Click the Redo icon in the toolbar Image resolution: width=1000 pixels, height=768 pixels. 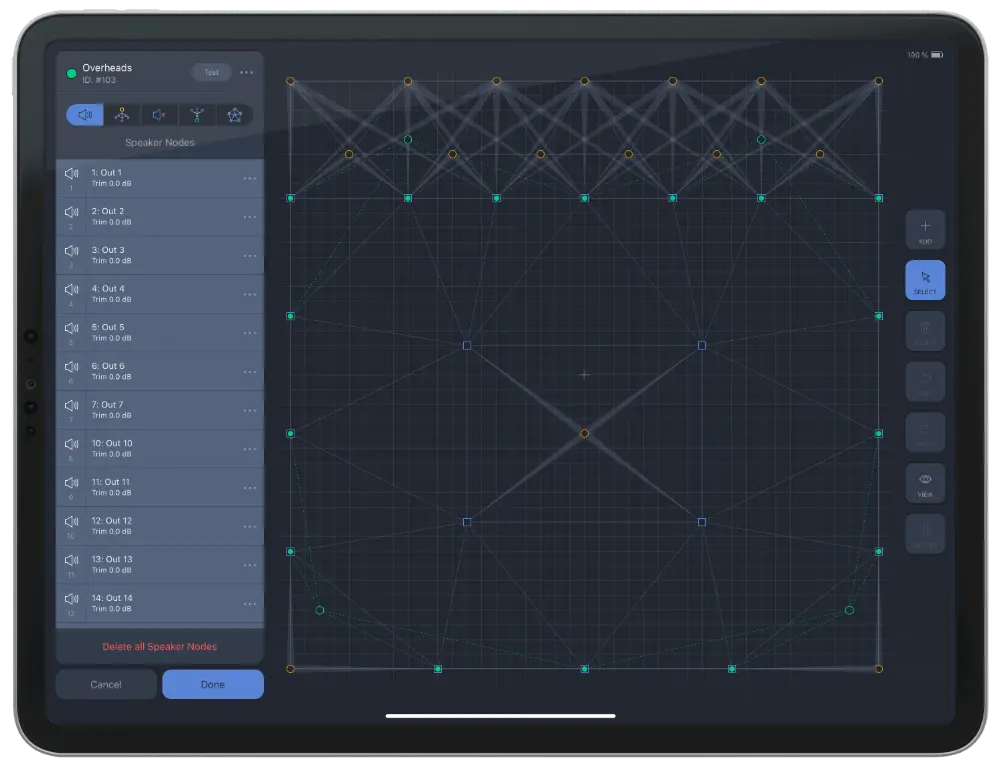coord(924,431)
